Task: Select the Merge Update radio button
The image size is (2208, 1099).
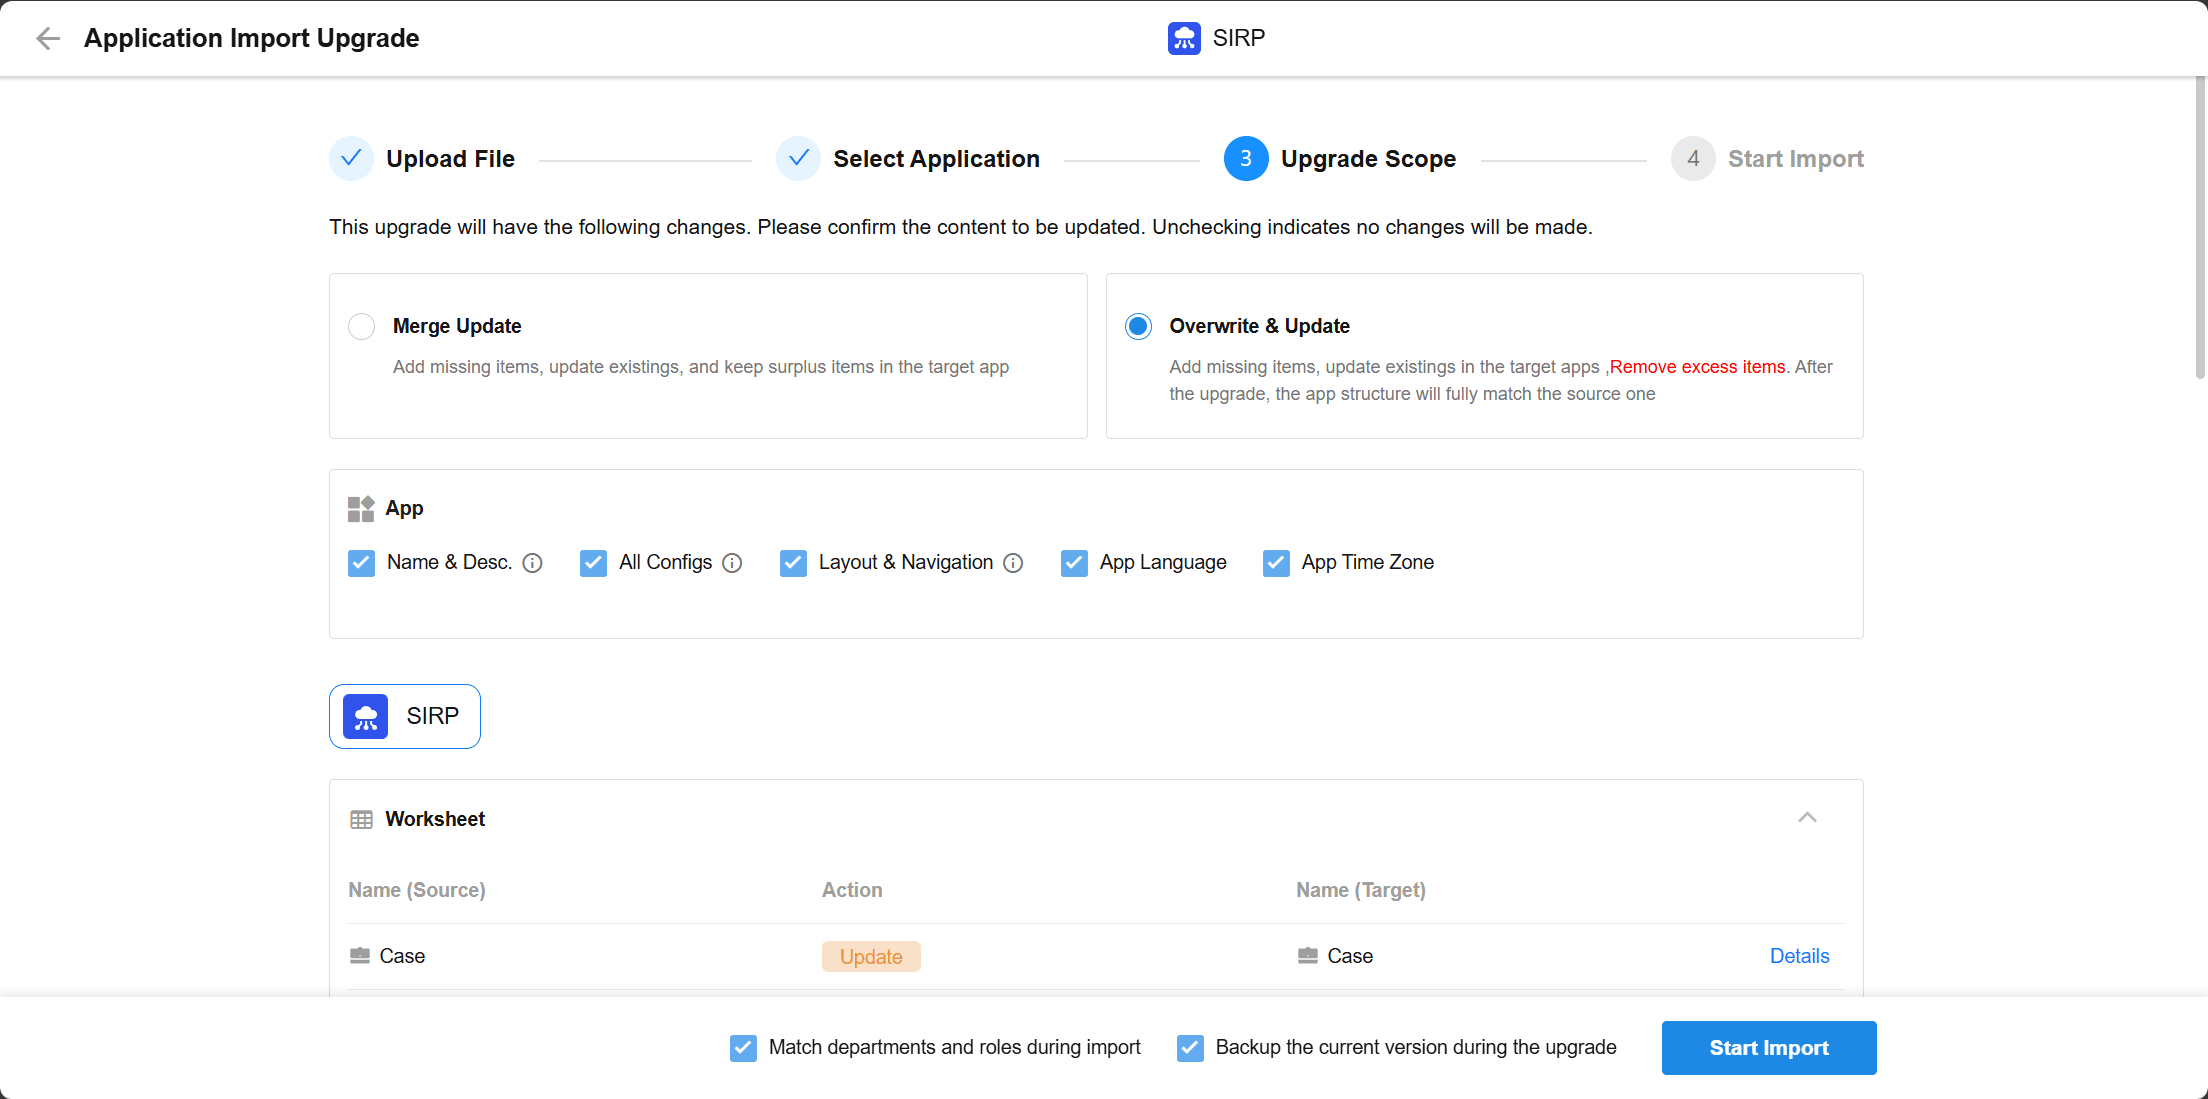Action: click(361, 327)
